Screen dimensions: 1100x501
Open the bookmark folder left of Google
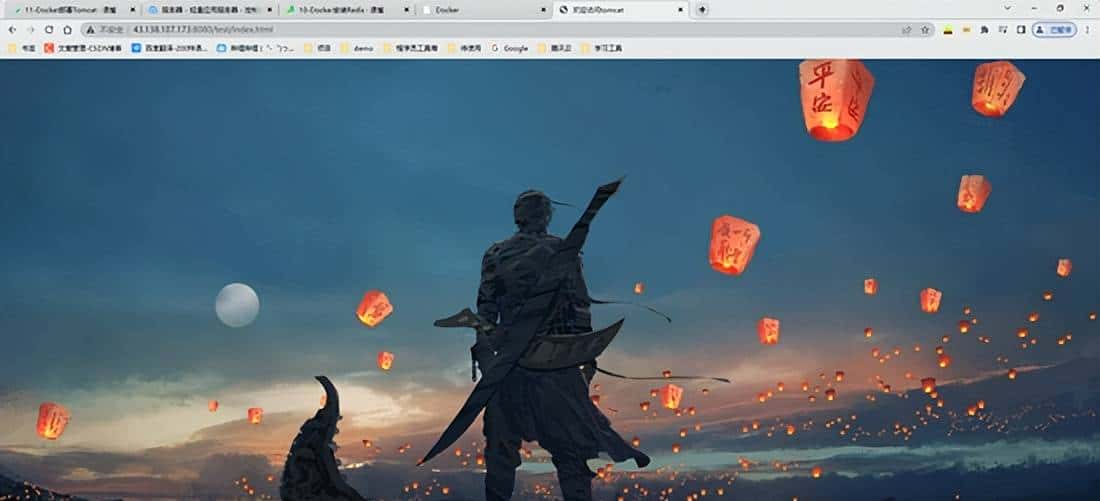[x=464, y=48]
